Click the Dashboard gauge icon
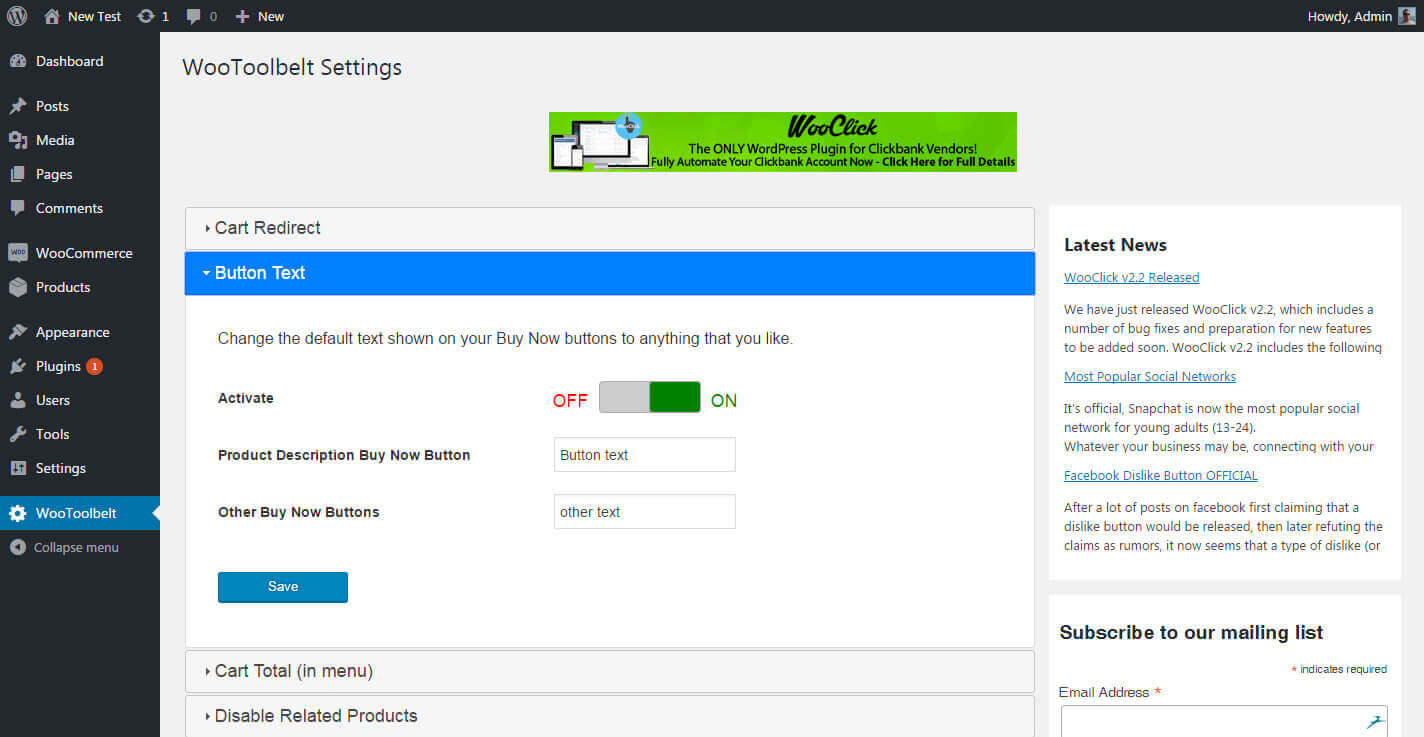The image size is (1424, 737). pos(18,61)
